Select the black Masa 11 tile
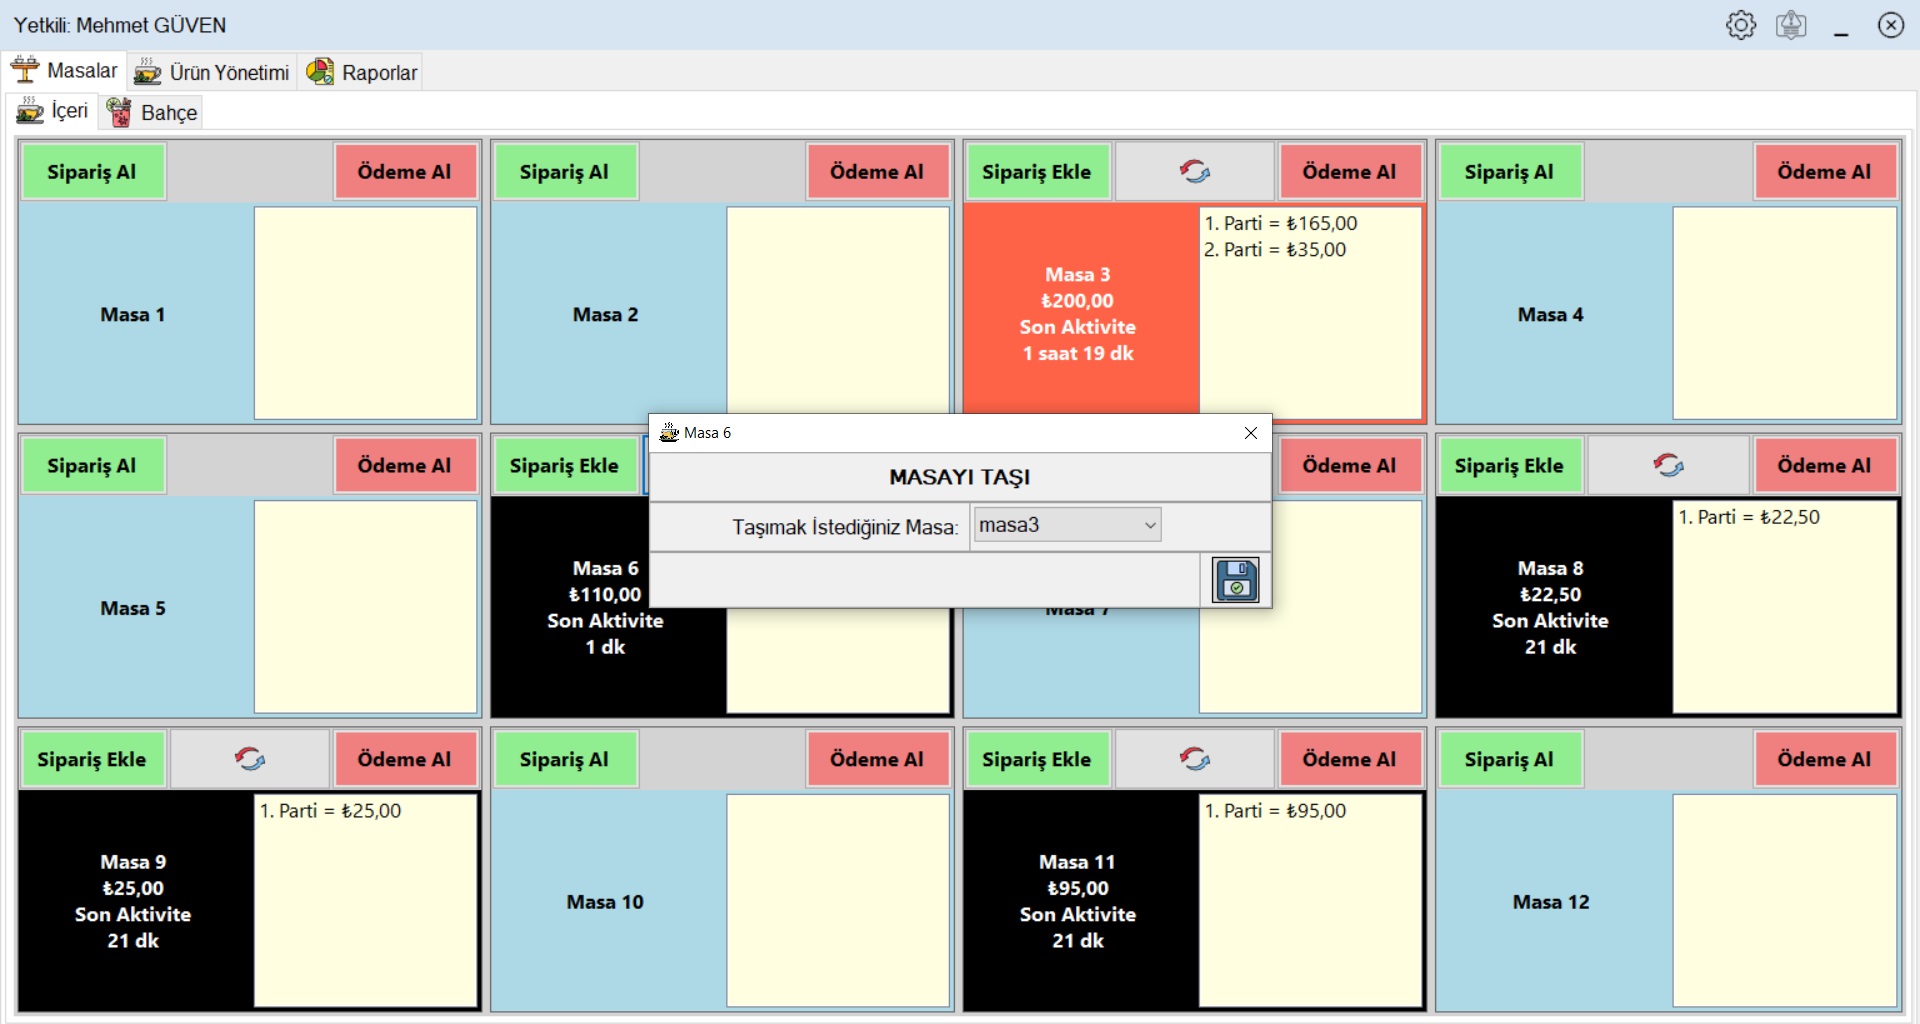The height and width of the screenshot is (1024, 1920). [1078, 900]
